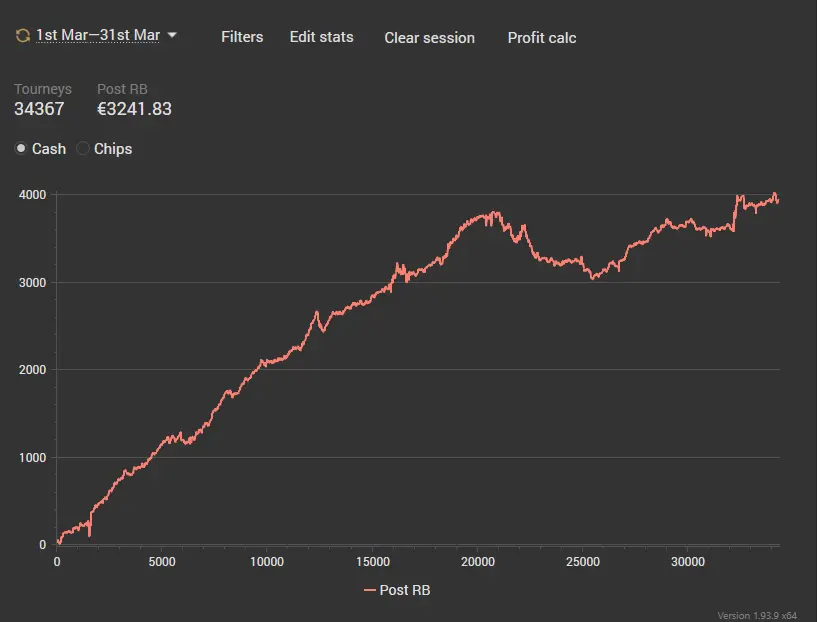The width and height of the screenshot is (817, 622).
Task: Click the version number text
Action: click(x=757, y=615)
